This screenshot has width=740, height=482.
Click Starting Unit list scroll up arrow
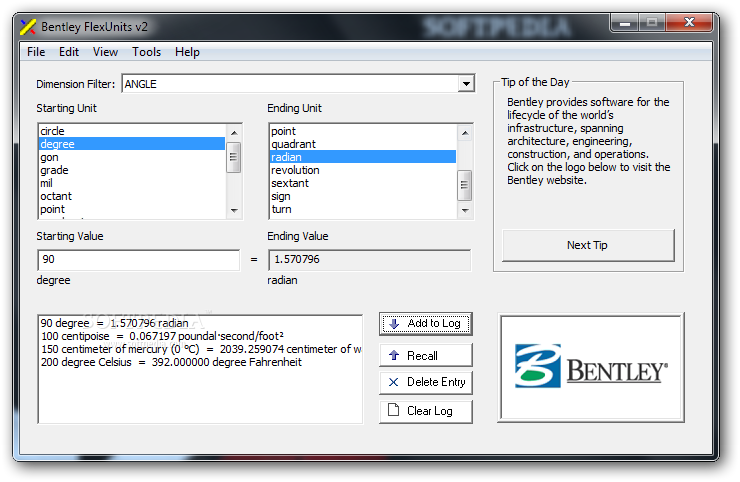point(234,133)
